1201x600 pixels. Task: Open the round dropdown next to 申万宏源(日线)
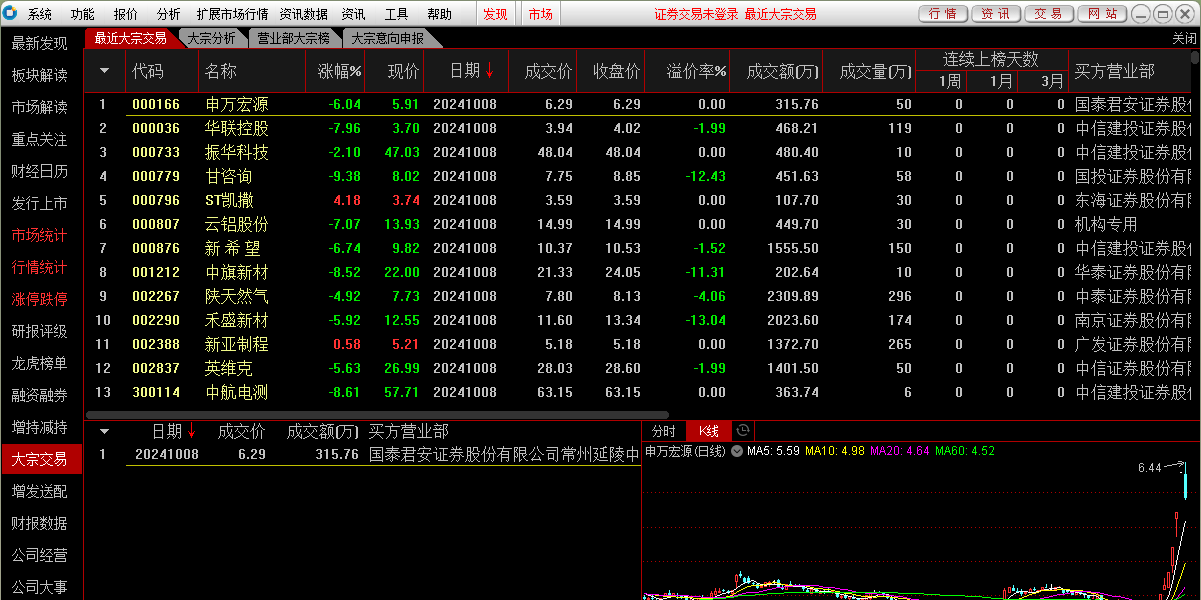point(737,452)
